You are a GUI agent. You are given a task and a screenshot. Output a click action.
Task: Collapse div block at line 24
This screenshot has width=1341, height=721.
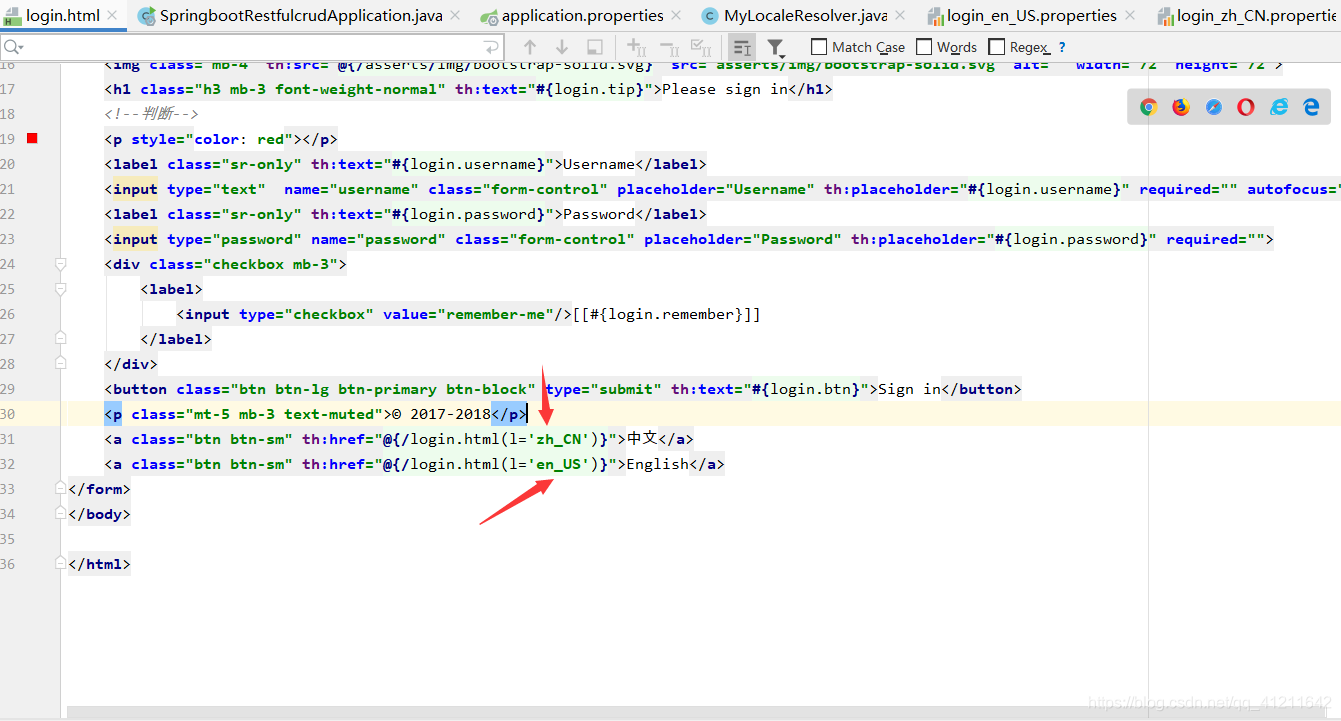(x=61, y=264)
